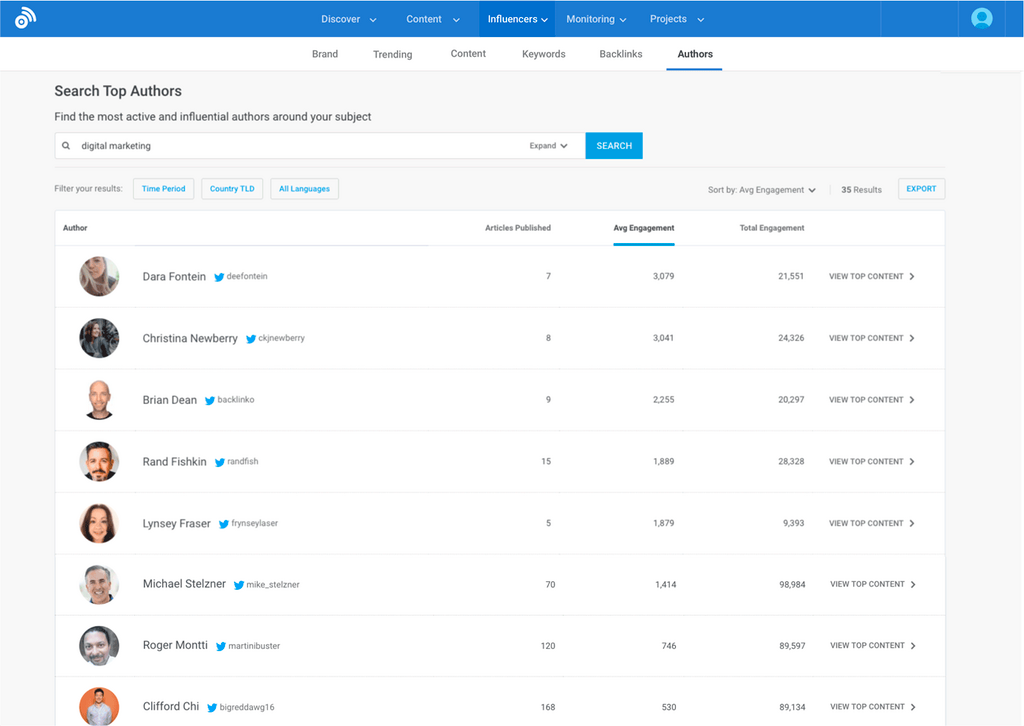The image size is (1024, 726).
Task: View top content for Dara Fontein
Action: (x=872, y=276)
